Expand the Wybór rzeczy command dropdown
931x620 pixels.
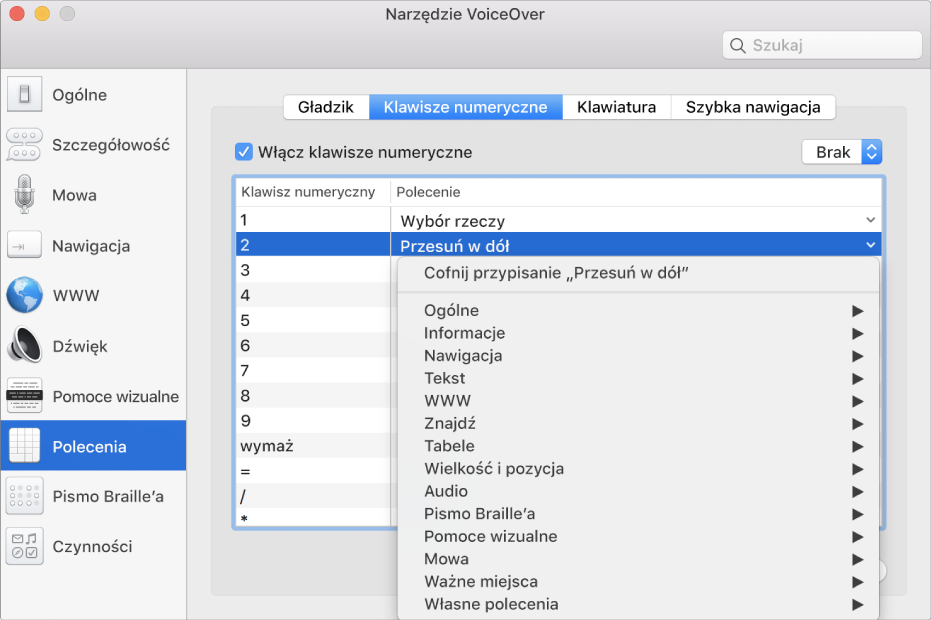(868, 220)
